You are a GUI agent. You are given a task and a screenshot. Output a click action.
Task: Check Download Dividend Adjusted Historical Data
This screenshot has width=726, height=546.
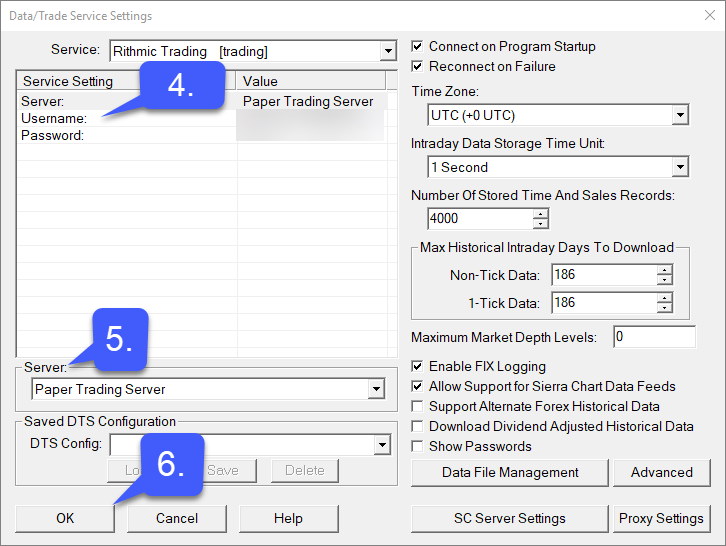[x=418, y=427]
